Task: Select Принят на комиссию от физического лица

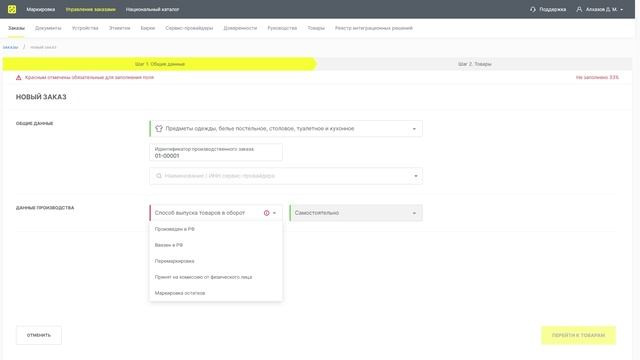Action: [x=216, y=277]
